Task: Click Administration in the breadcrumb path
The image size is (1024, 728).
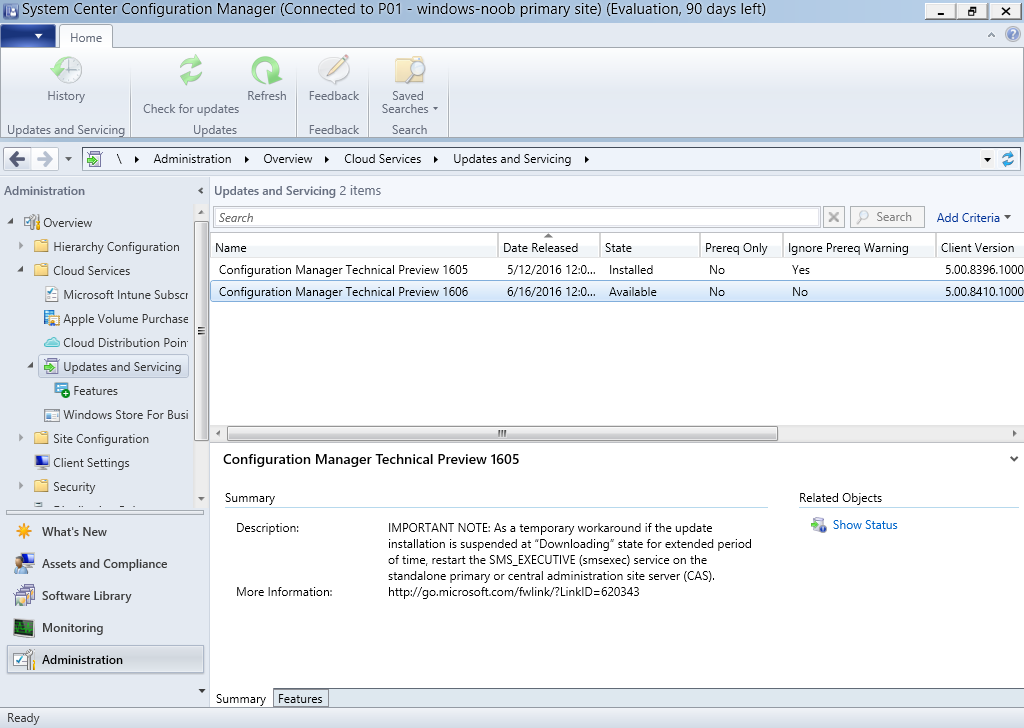Action: (192, 159)
